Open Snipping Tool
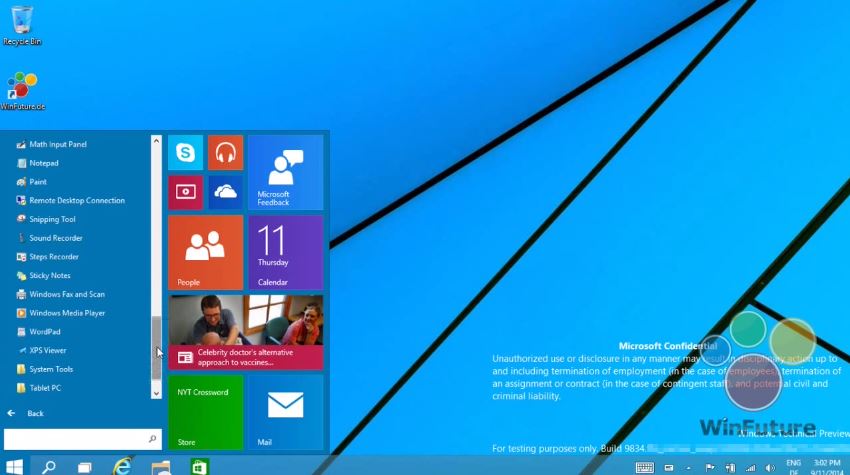This screenshot has height=475, width=850. coord(46,219)
